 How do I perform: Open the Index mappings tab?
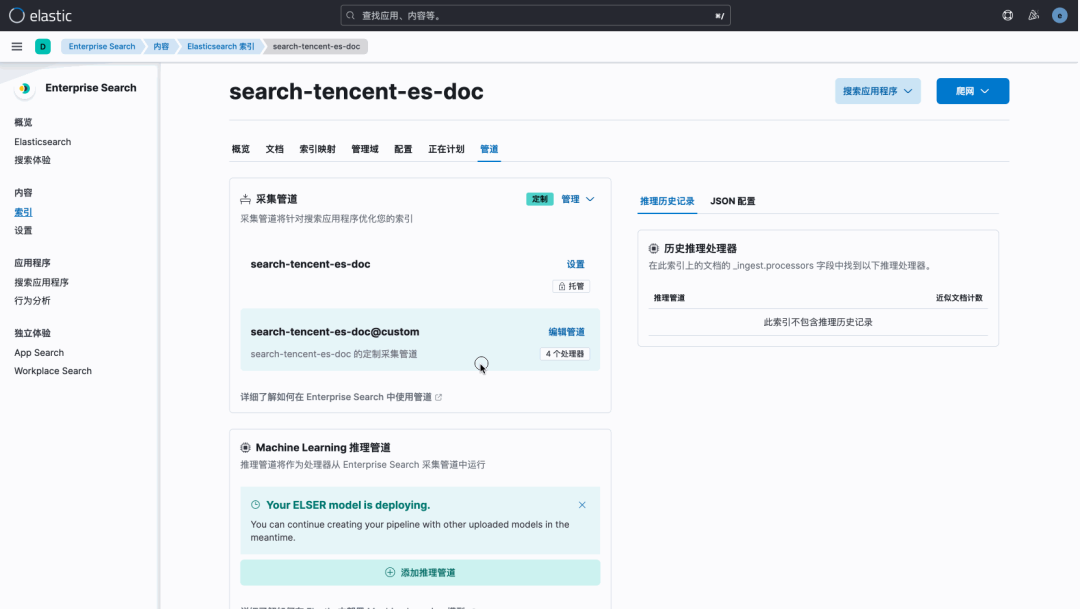click(318, 149)
